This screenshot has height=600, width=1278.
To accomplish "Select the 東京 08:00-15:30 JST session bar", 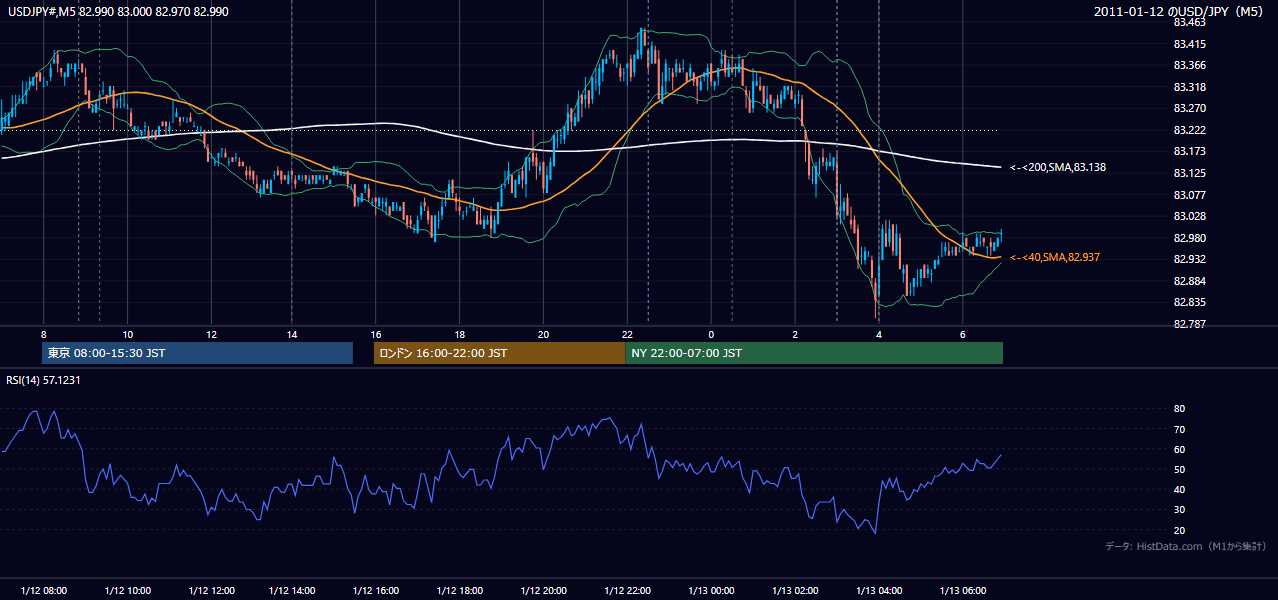I will (198, 353).
